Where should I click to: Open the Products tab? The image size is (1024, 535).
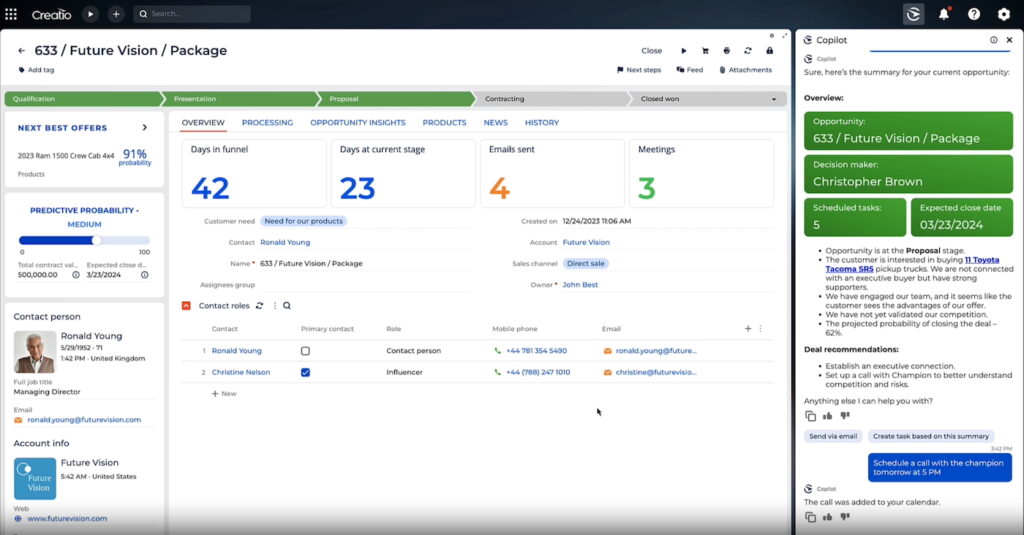click(444, 123)
